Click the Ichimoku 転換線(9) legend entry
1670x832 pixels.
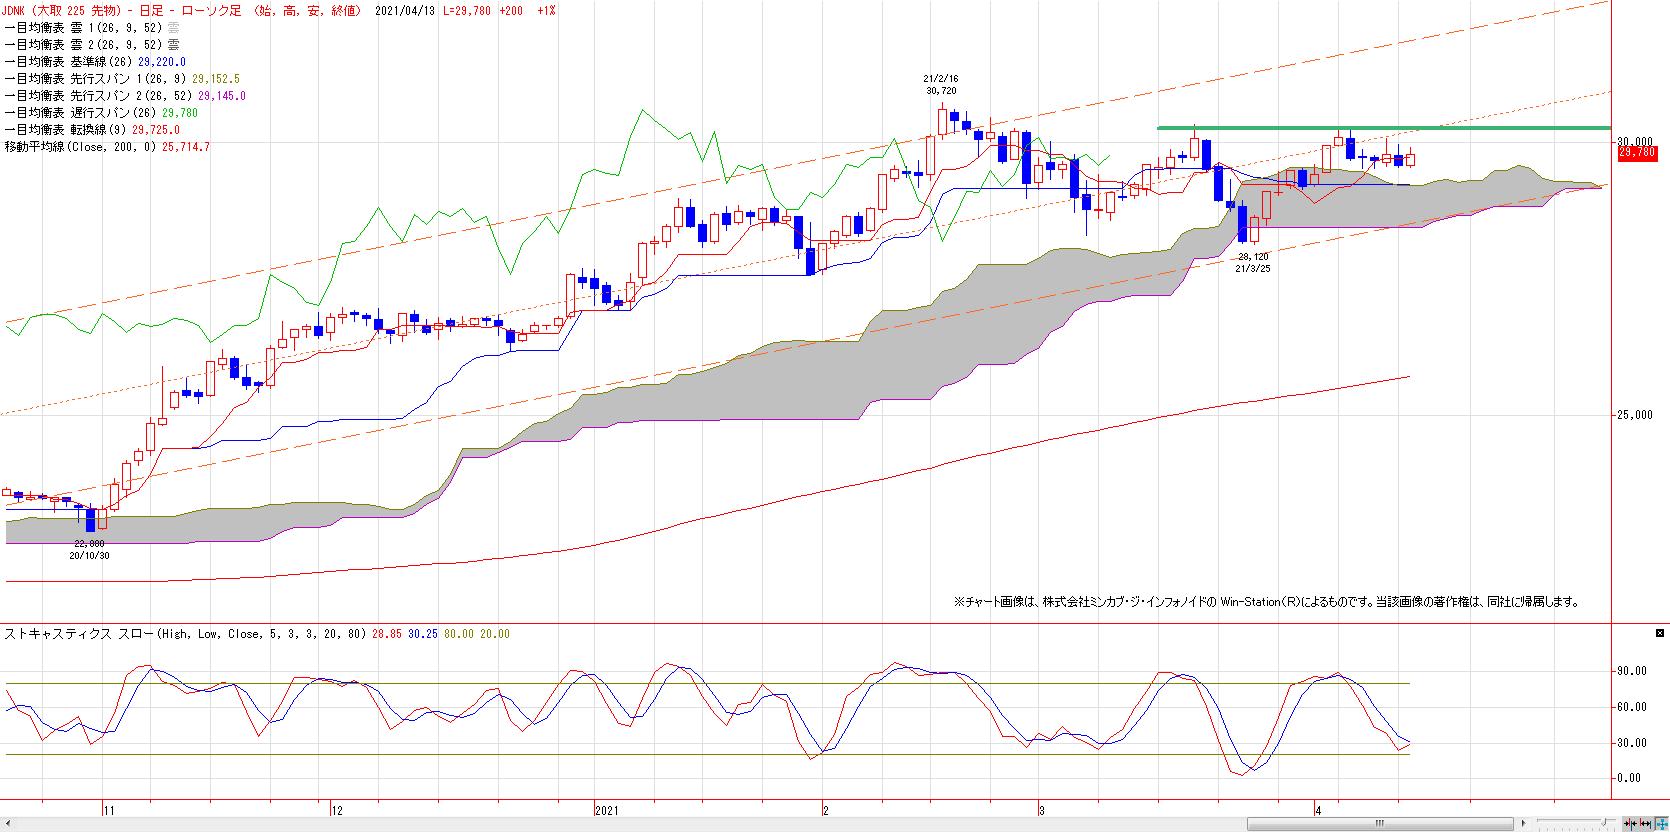(x=92, y=130)
